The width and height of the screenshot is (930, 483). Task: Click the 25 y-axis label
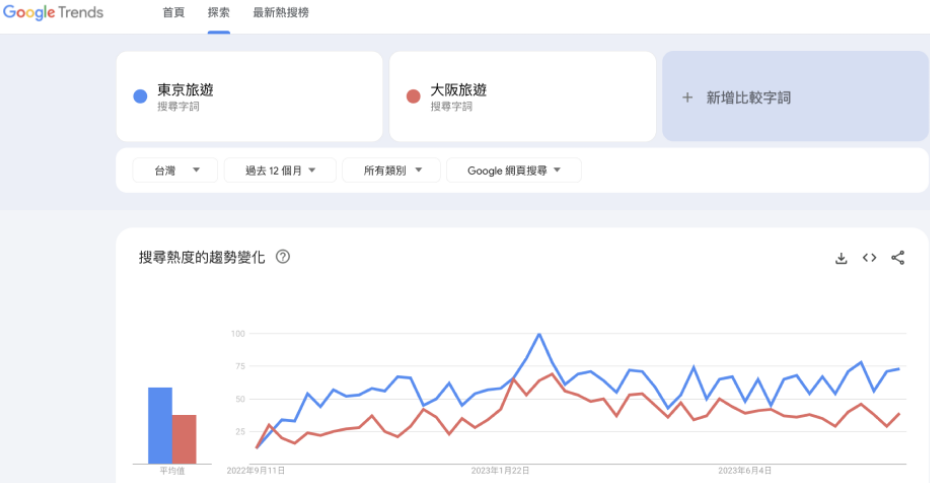pos(240,431)
